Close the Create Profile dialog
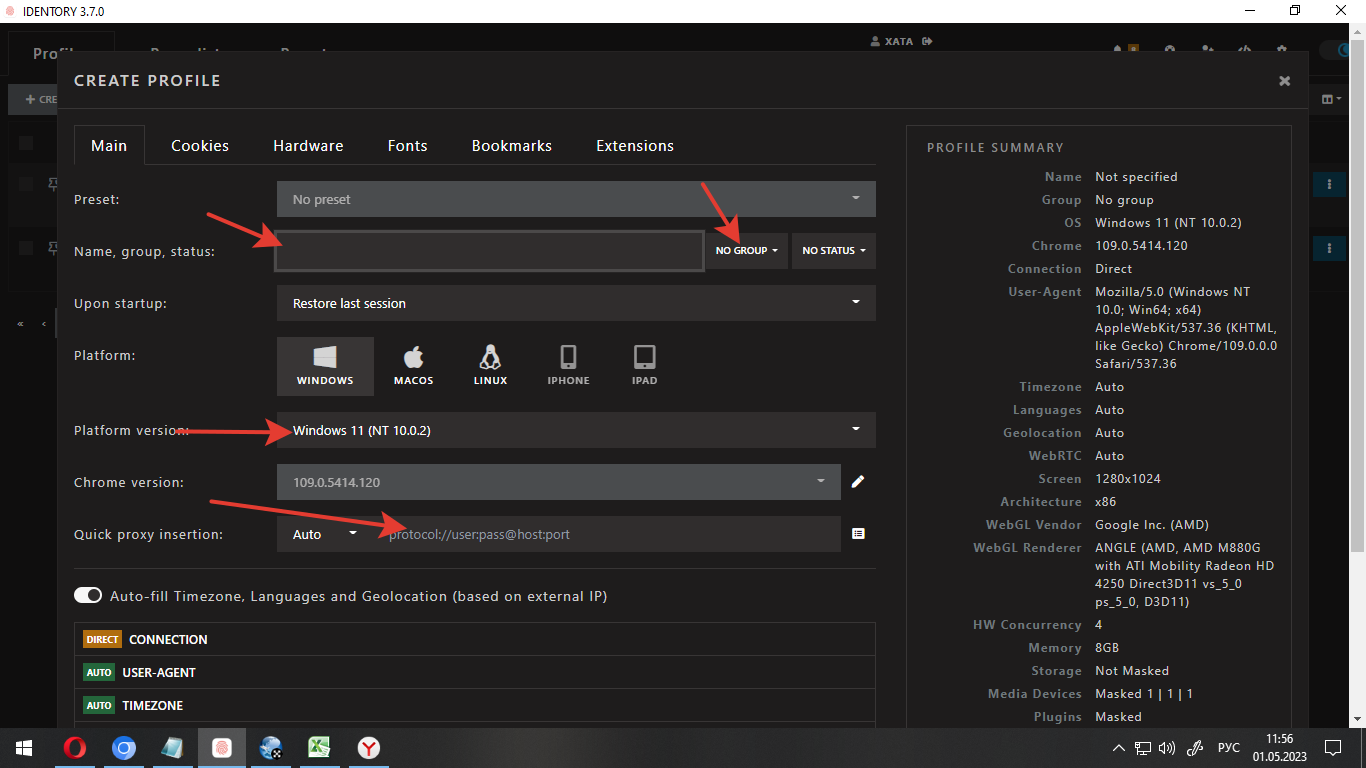This screenshot has width=1366, height=768. pyautogui.click(x=1284, y=81)
